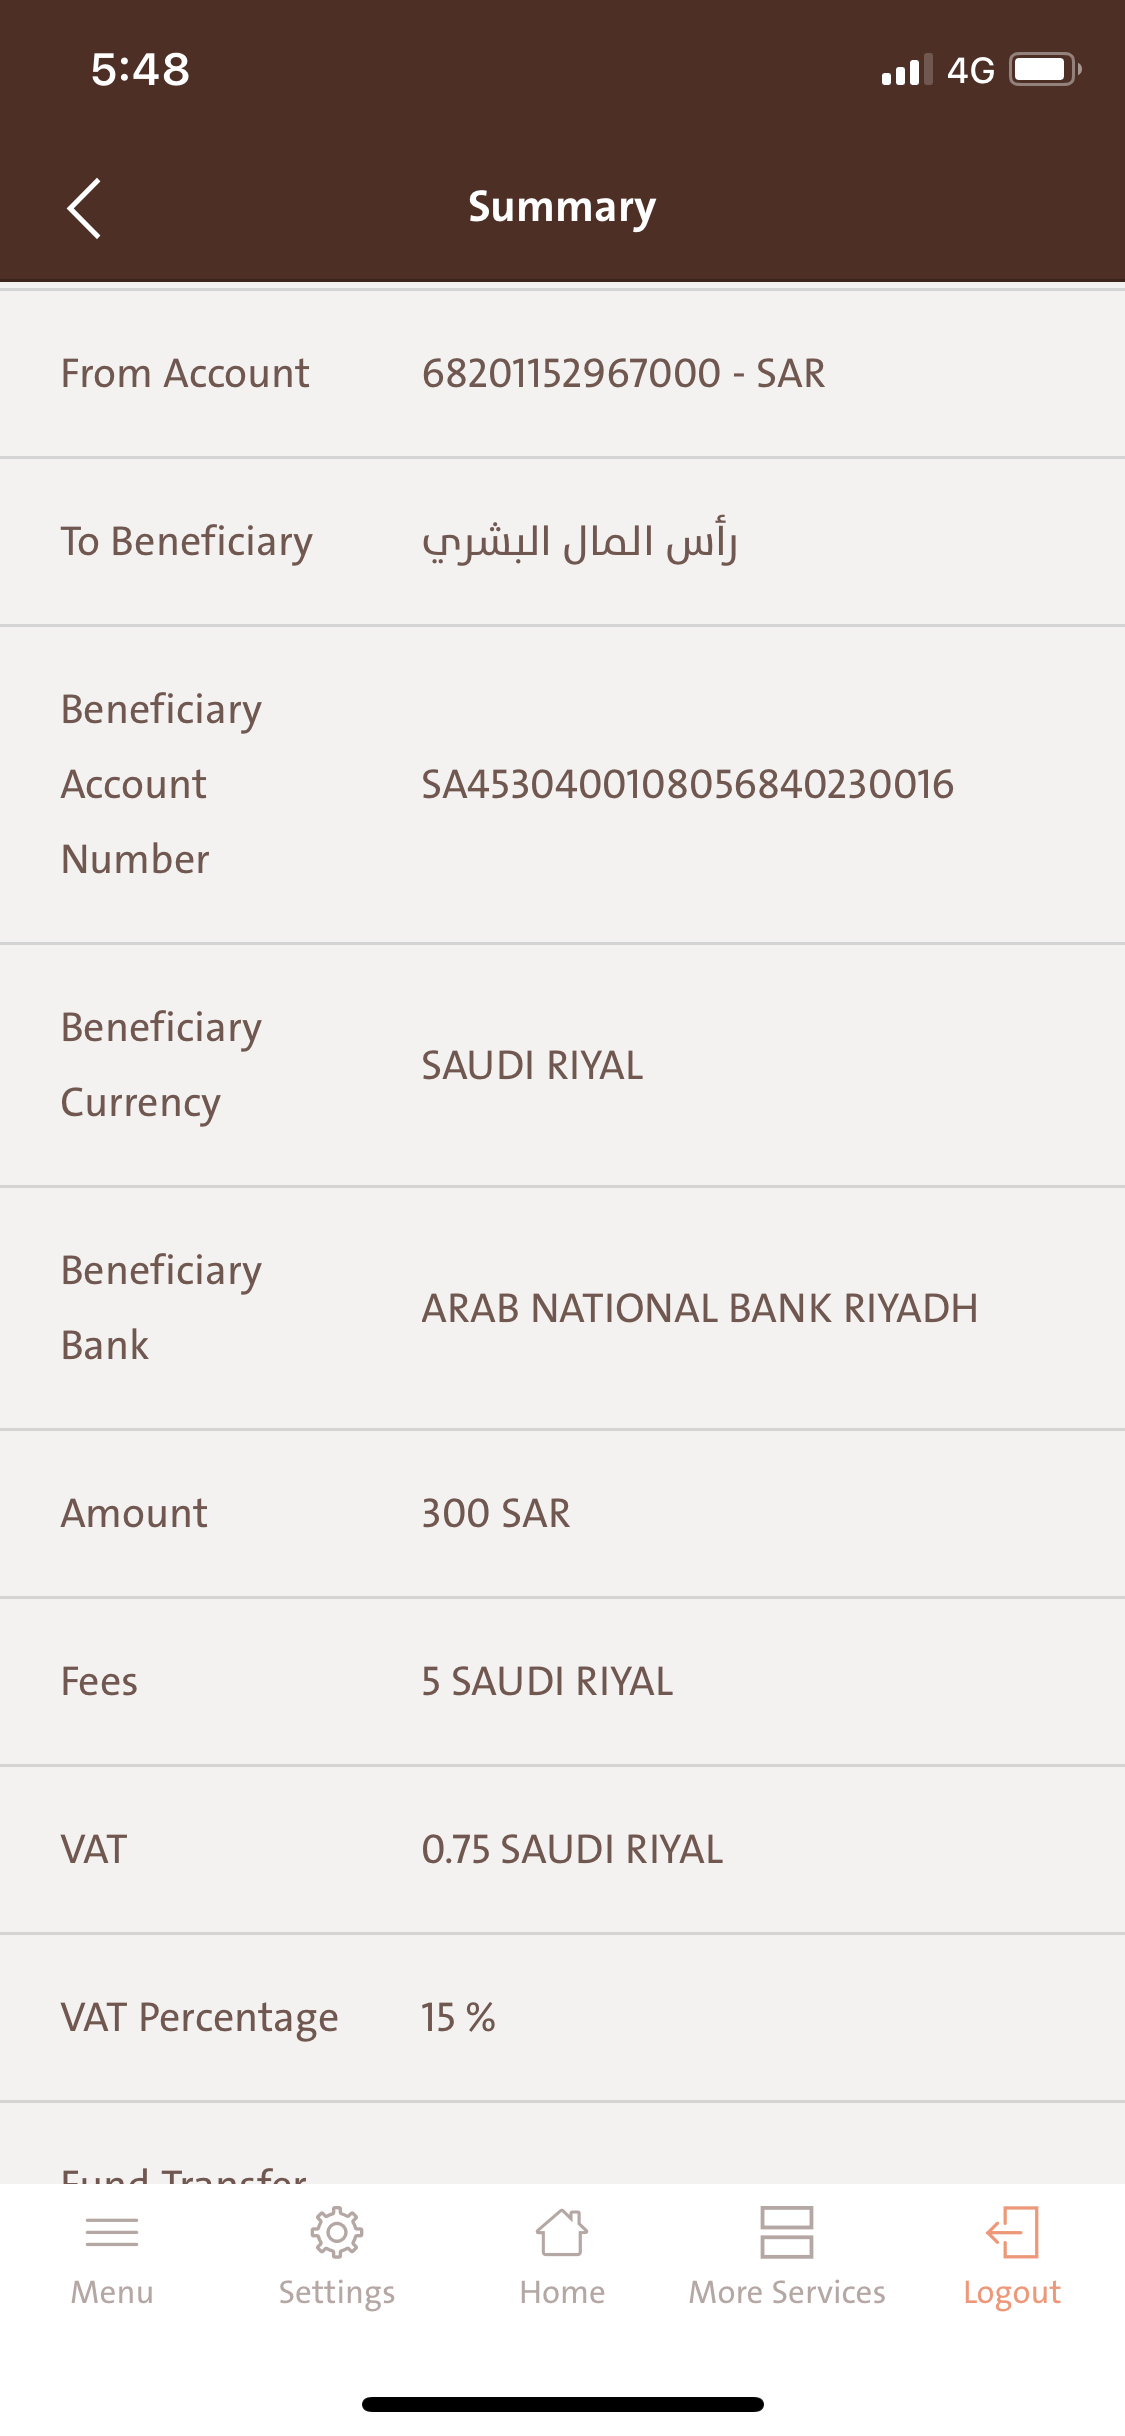The height and width of the screenshot is (2436, 1125).
Task: Tap the Logout icon
Action: [1012, 2232]
